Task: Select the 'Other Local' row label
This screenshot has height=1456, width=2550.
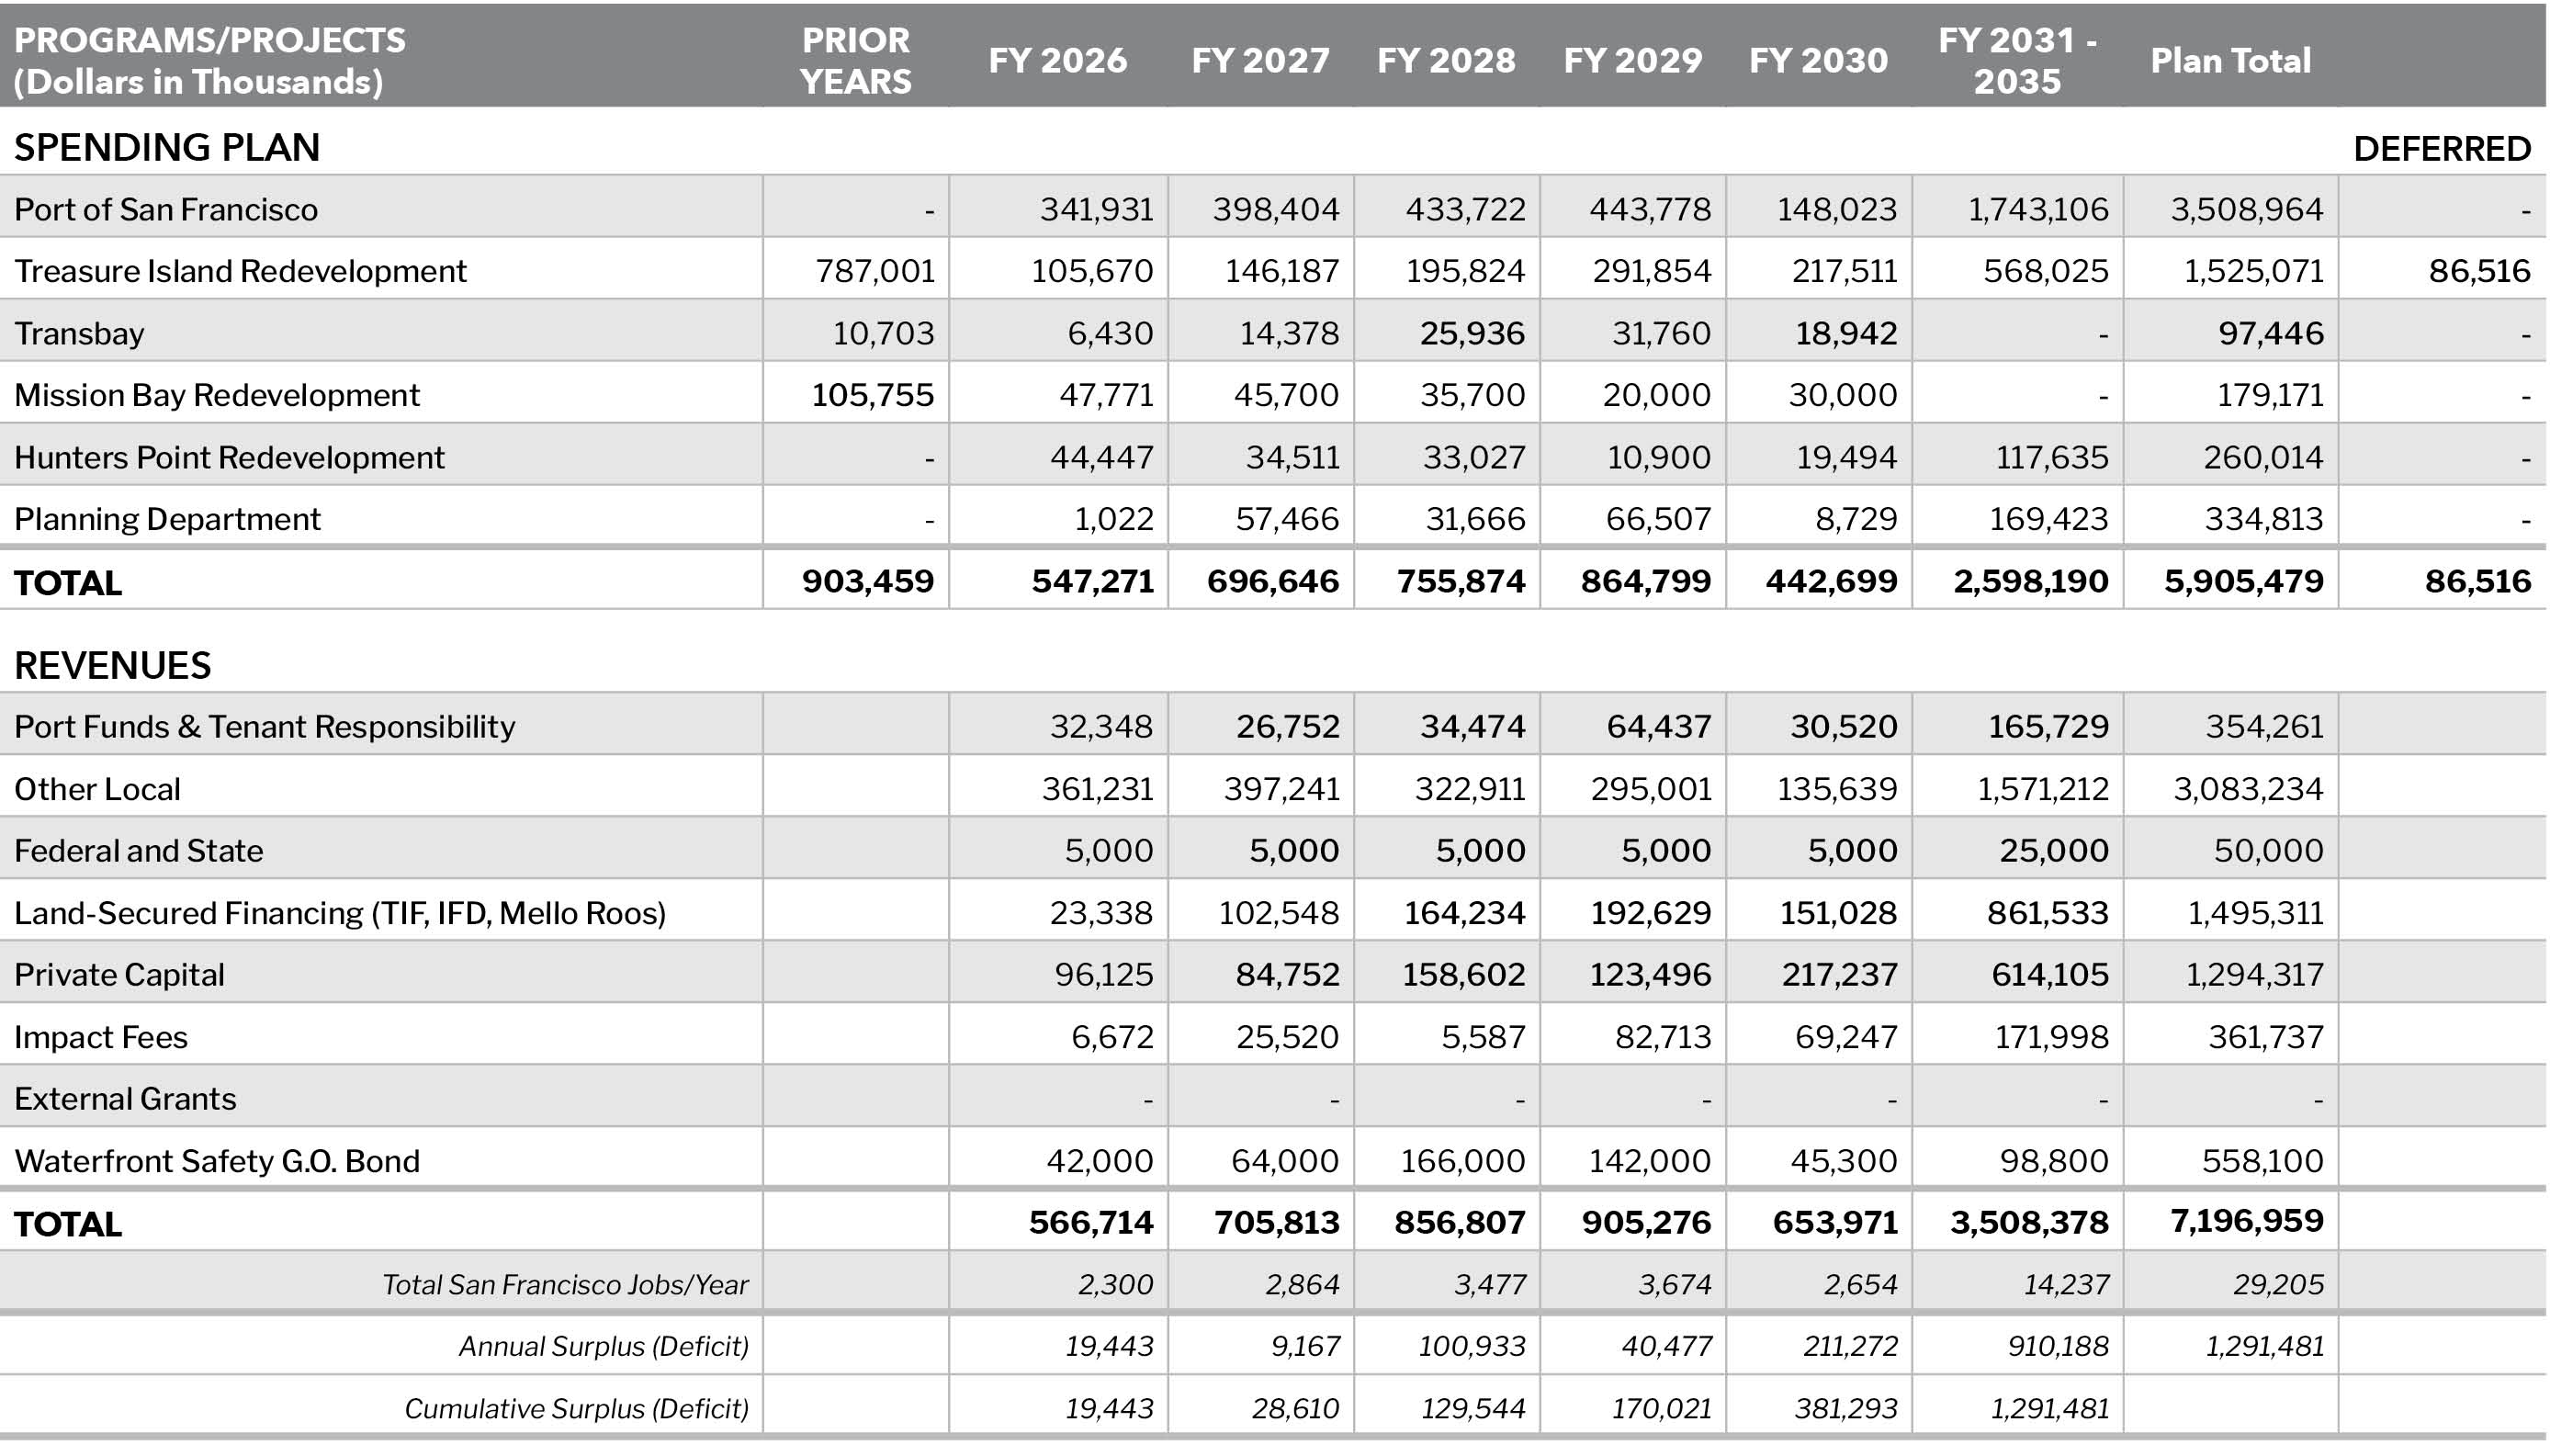Action: (x=97, y=789)
